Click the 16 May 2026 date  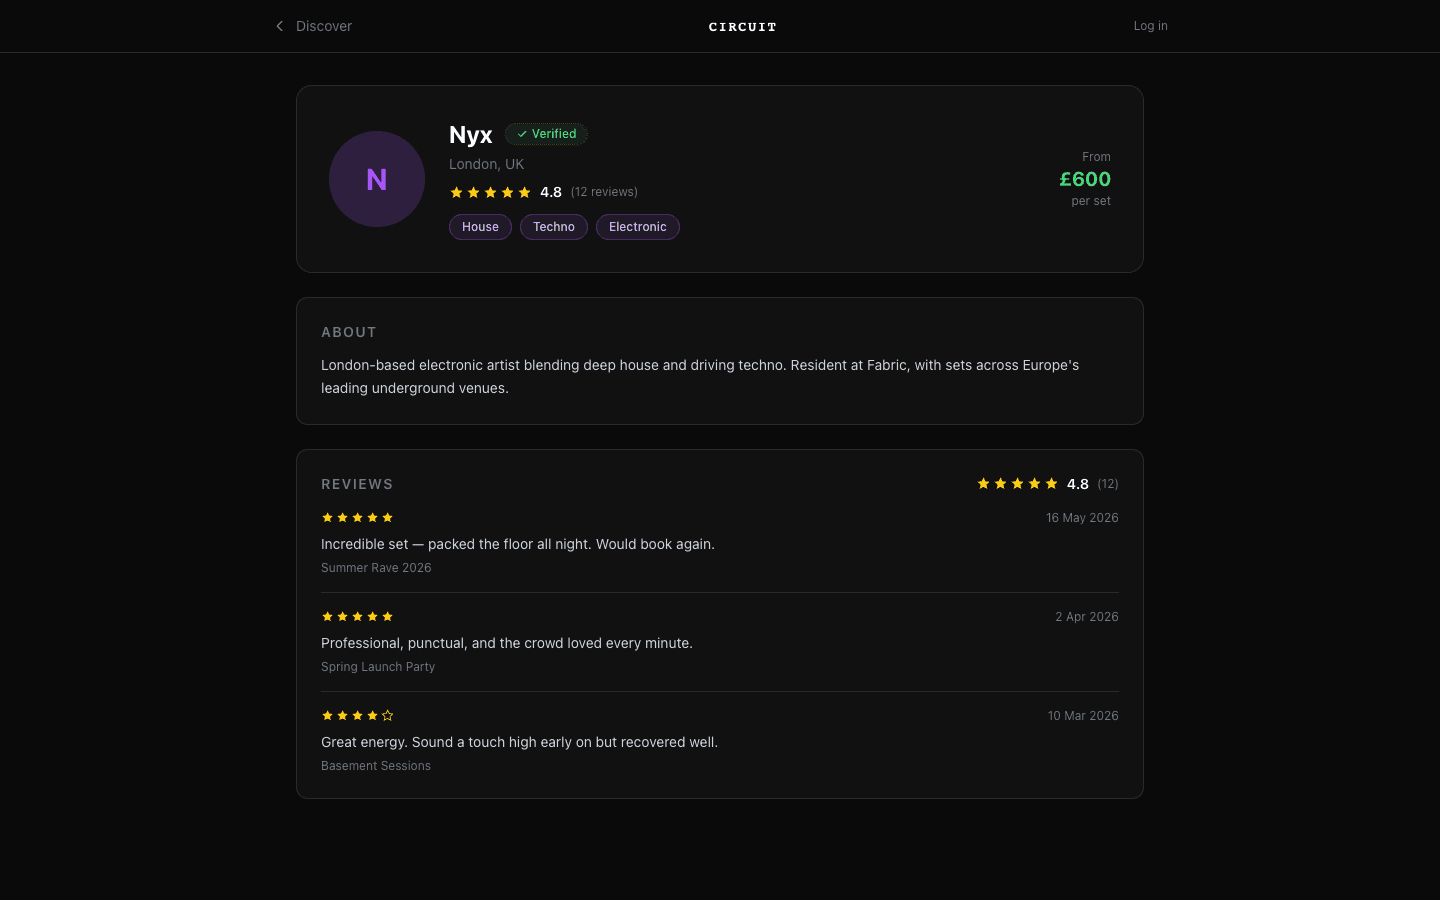pyautogui.click(x=1082, y=518)
